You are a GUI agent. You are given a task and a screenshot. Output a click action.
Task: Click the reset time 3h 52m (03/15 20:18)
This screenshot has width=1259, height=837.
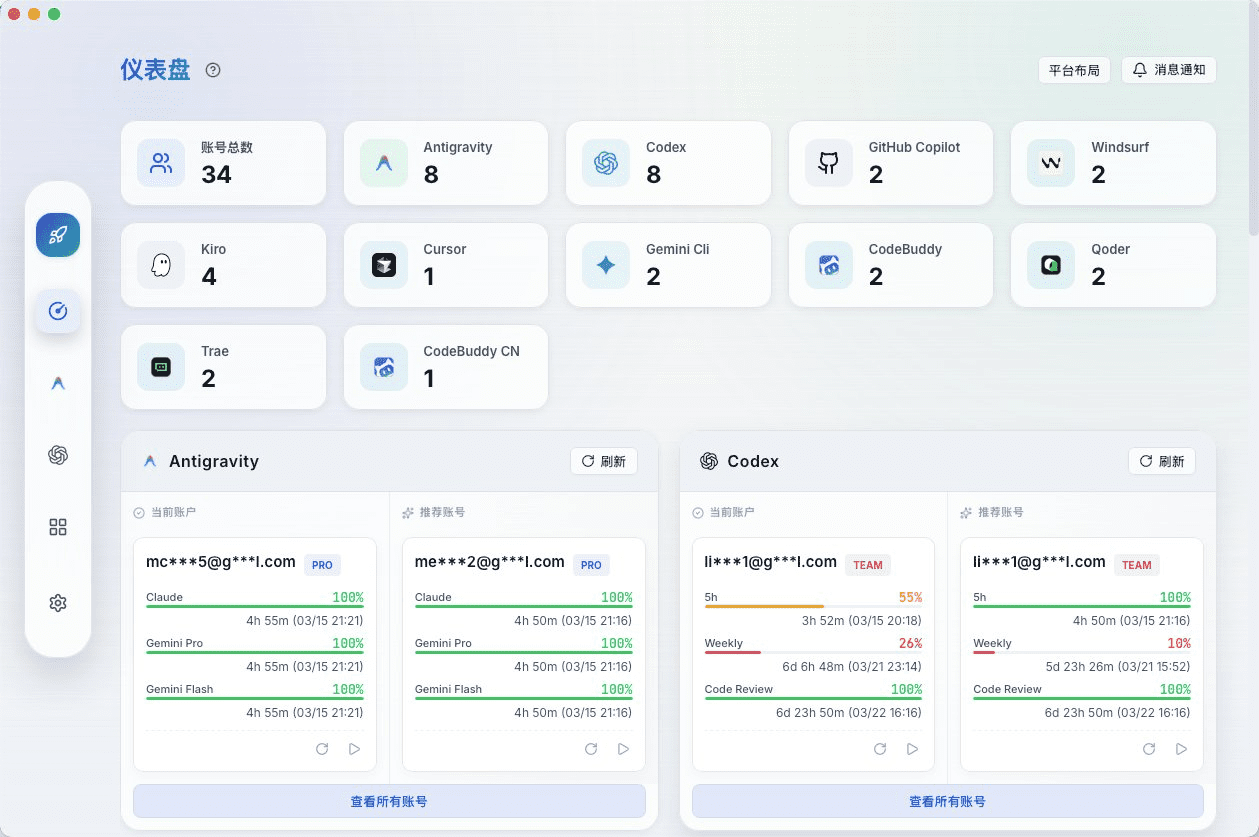coord(862,621)
